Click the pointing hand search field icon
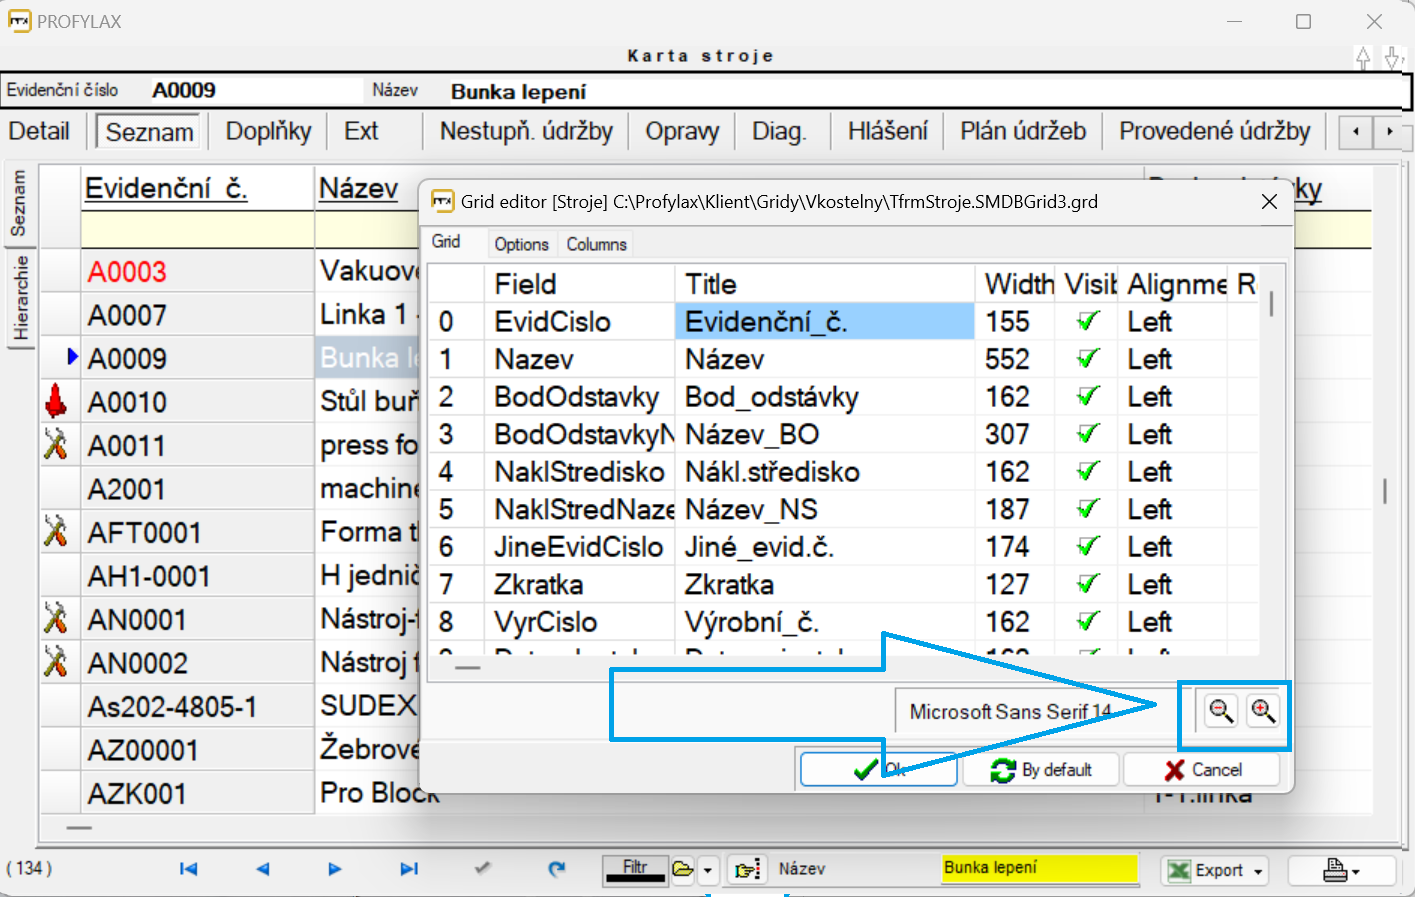 tap(746, 869)
